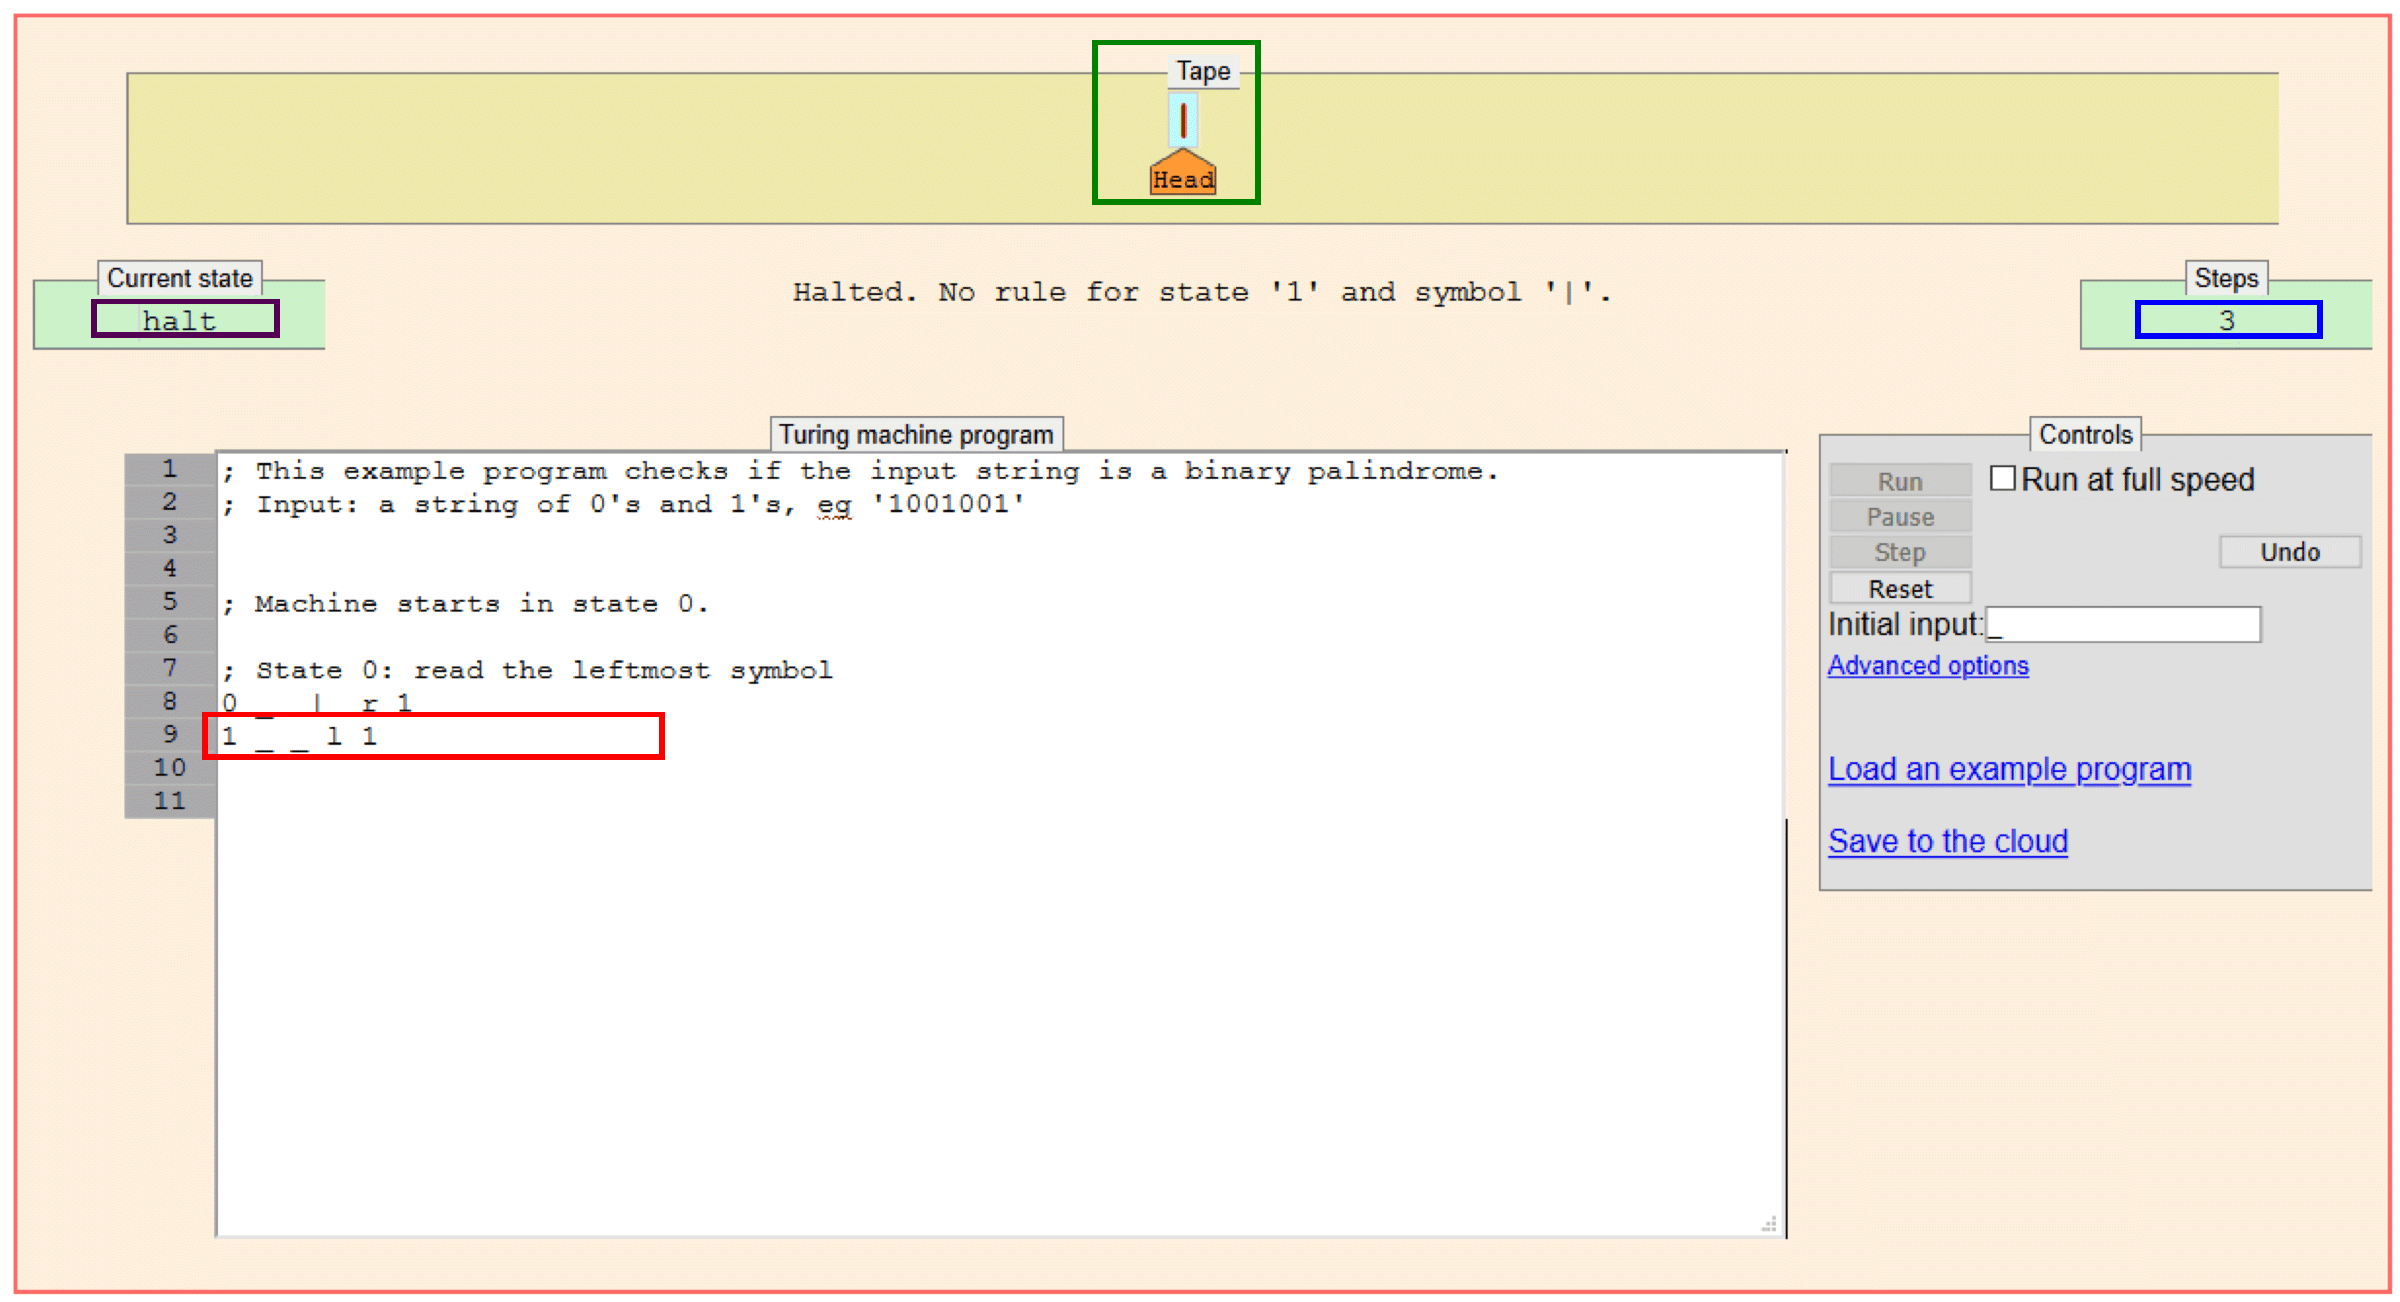Click the resize handle of program editor

1769,1224
